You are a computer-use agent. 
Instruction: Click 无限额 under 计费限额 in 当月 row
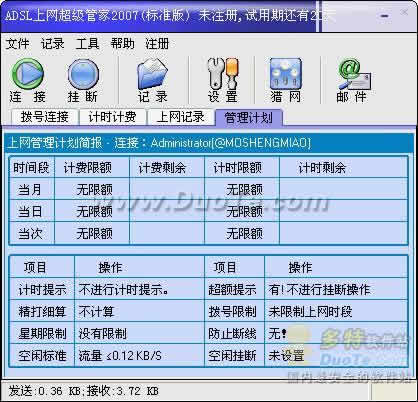(95, 190)
